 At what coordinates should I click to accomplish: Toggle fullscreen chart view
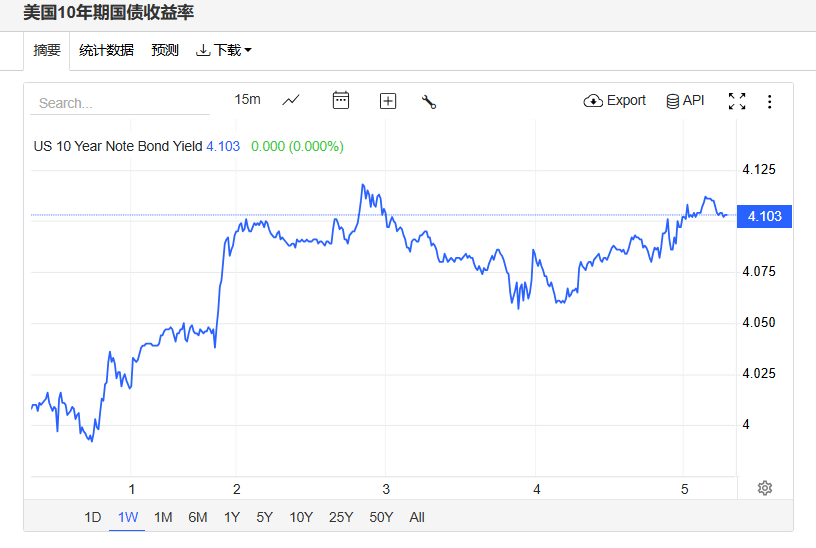(x=737, y=101)
